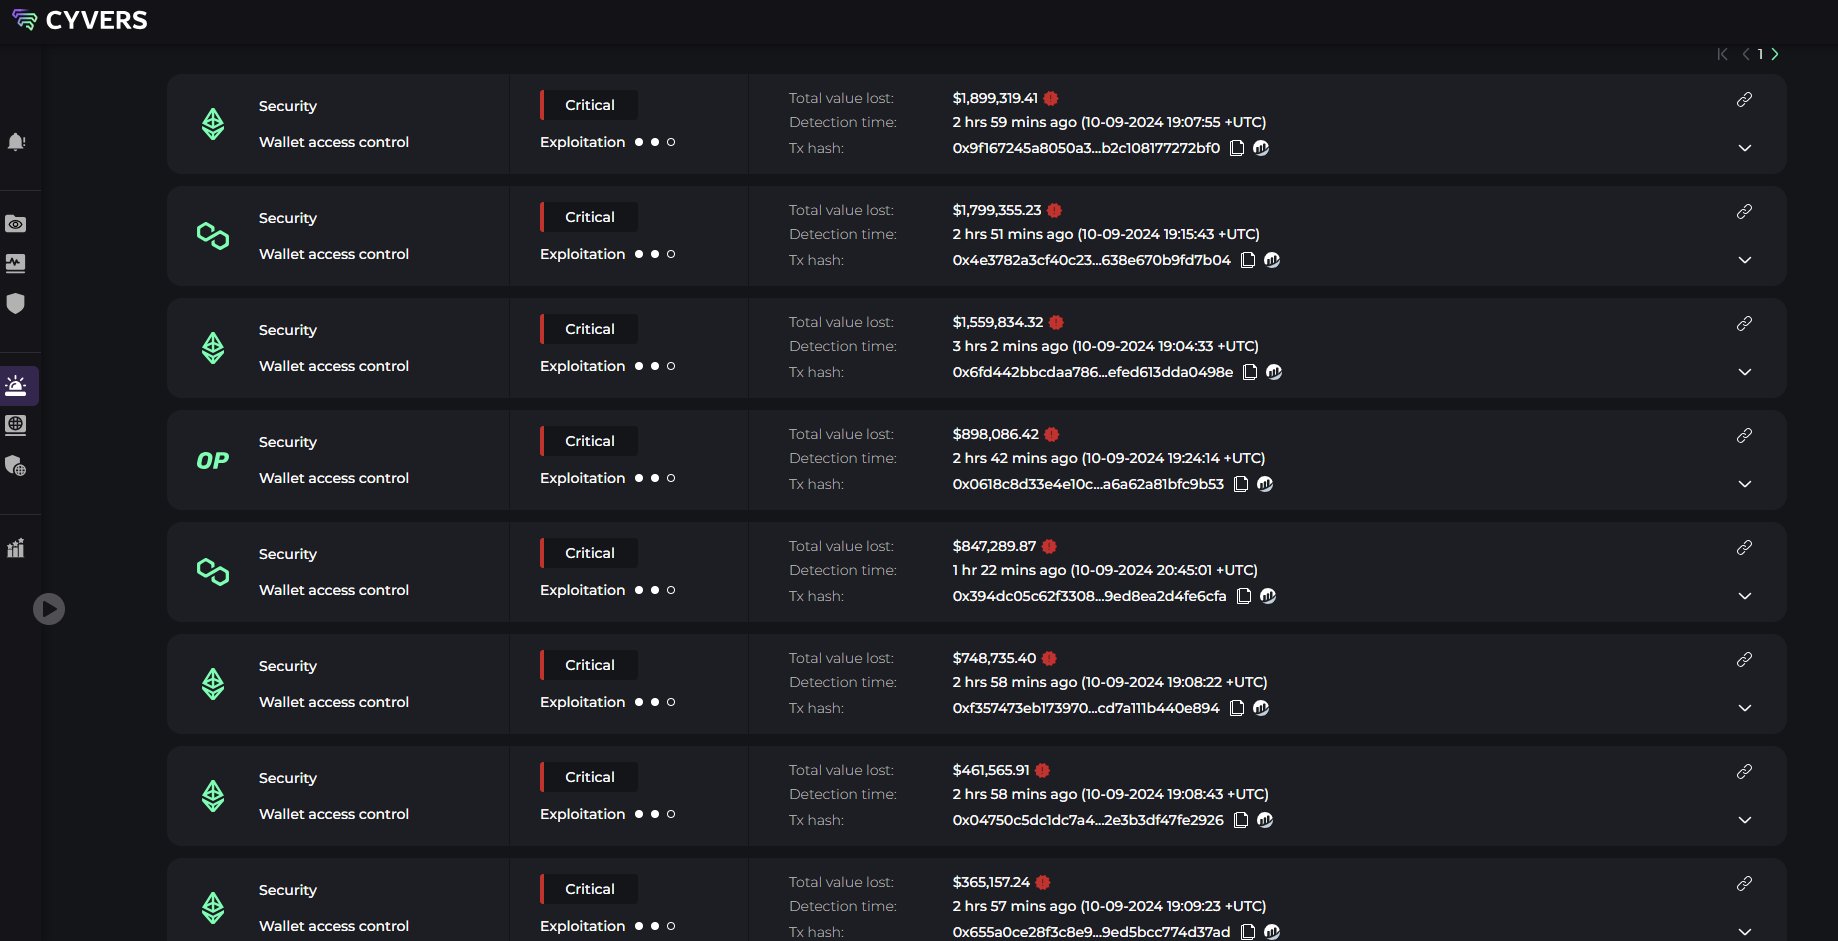Open the notifications bell in the sidebar
Image resolution: width=1838 pixels, height=941 pixels.
coord(16,142)
